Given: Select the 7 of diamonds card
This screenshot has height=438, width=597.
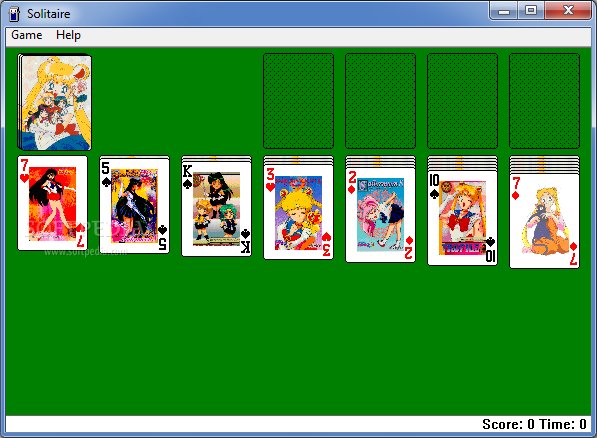Looking at the screenshot, I should point(544,221).
